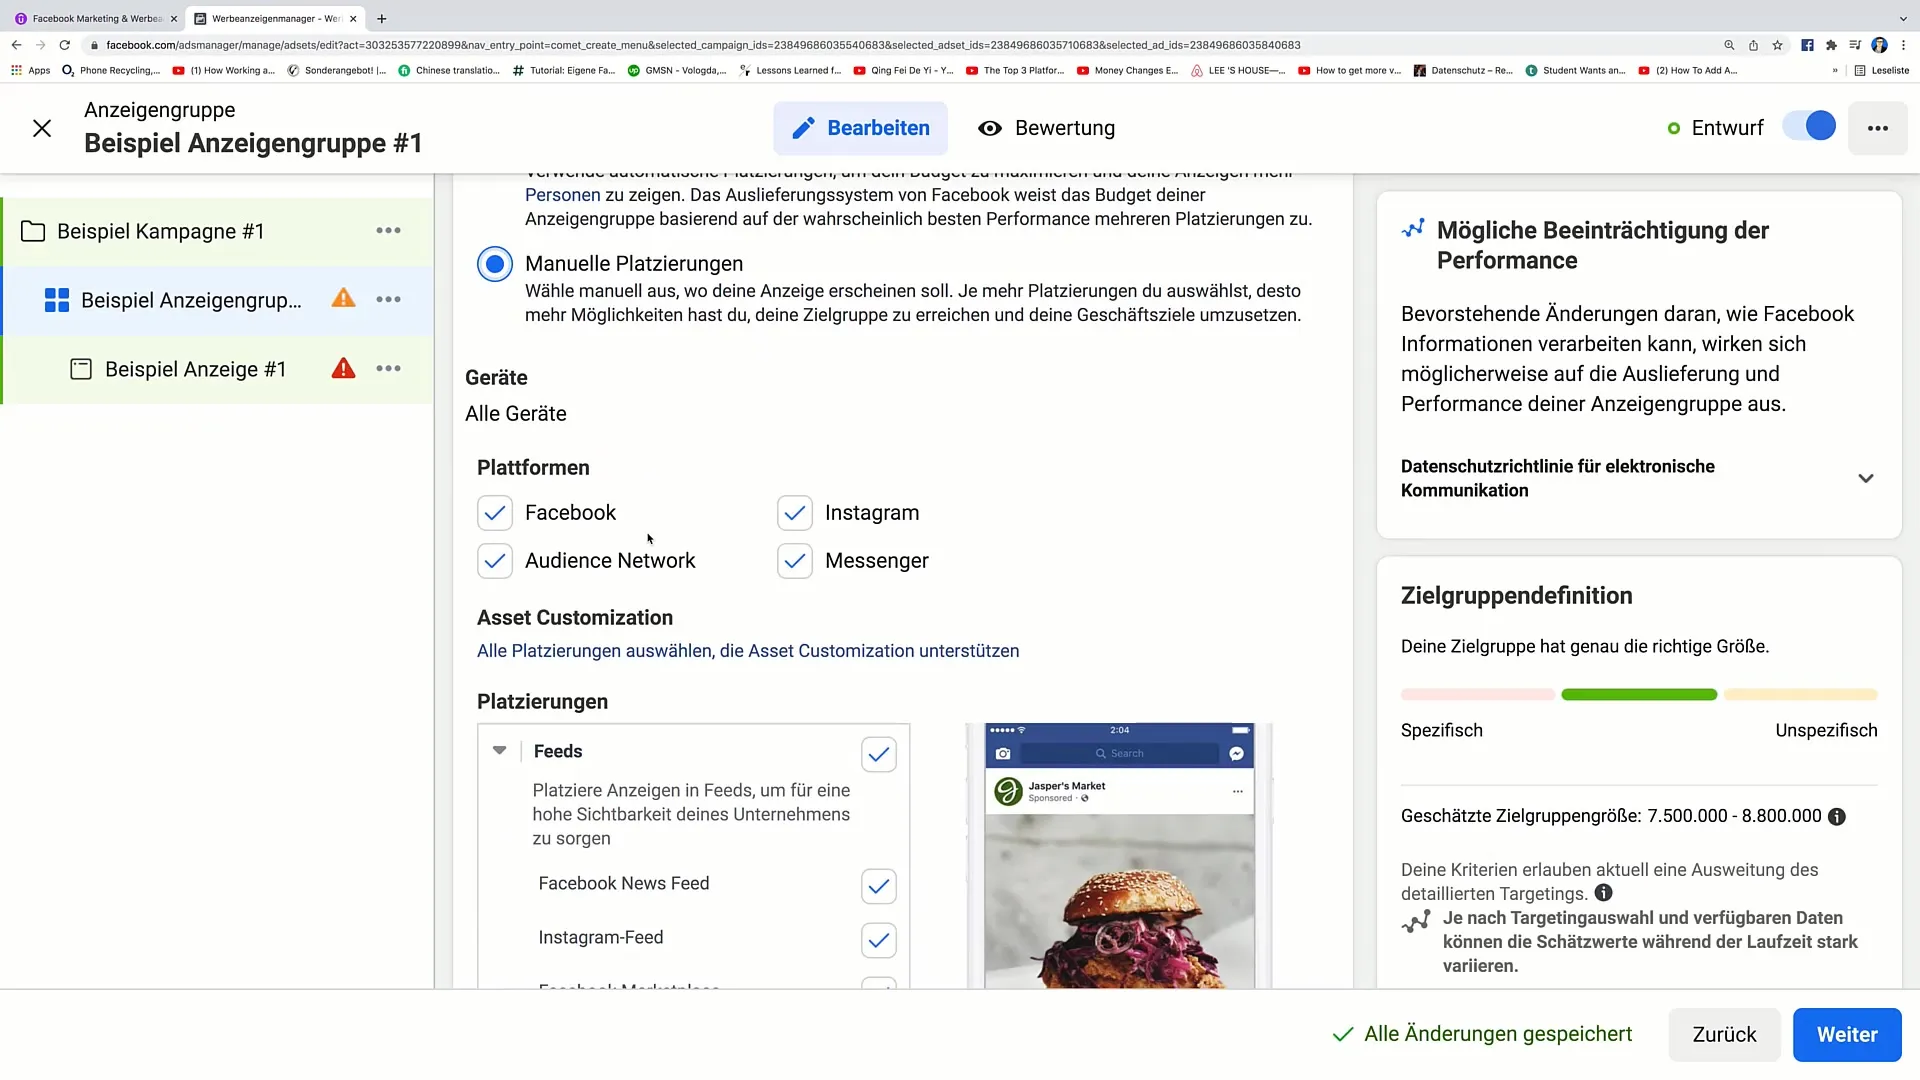The height and width of the screenshot is (1080, 1920).
Task: Click info icon after detaillierten Targetings
Action: click(1603, 893)
